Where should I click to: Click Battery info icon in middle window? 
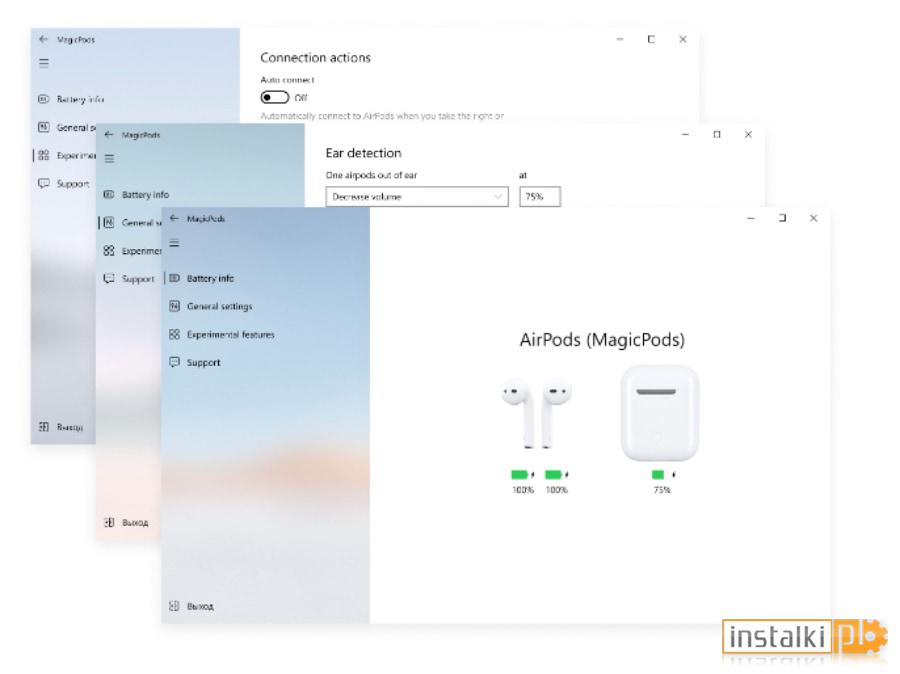109,195
